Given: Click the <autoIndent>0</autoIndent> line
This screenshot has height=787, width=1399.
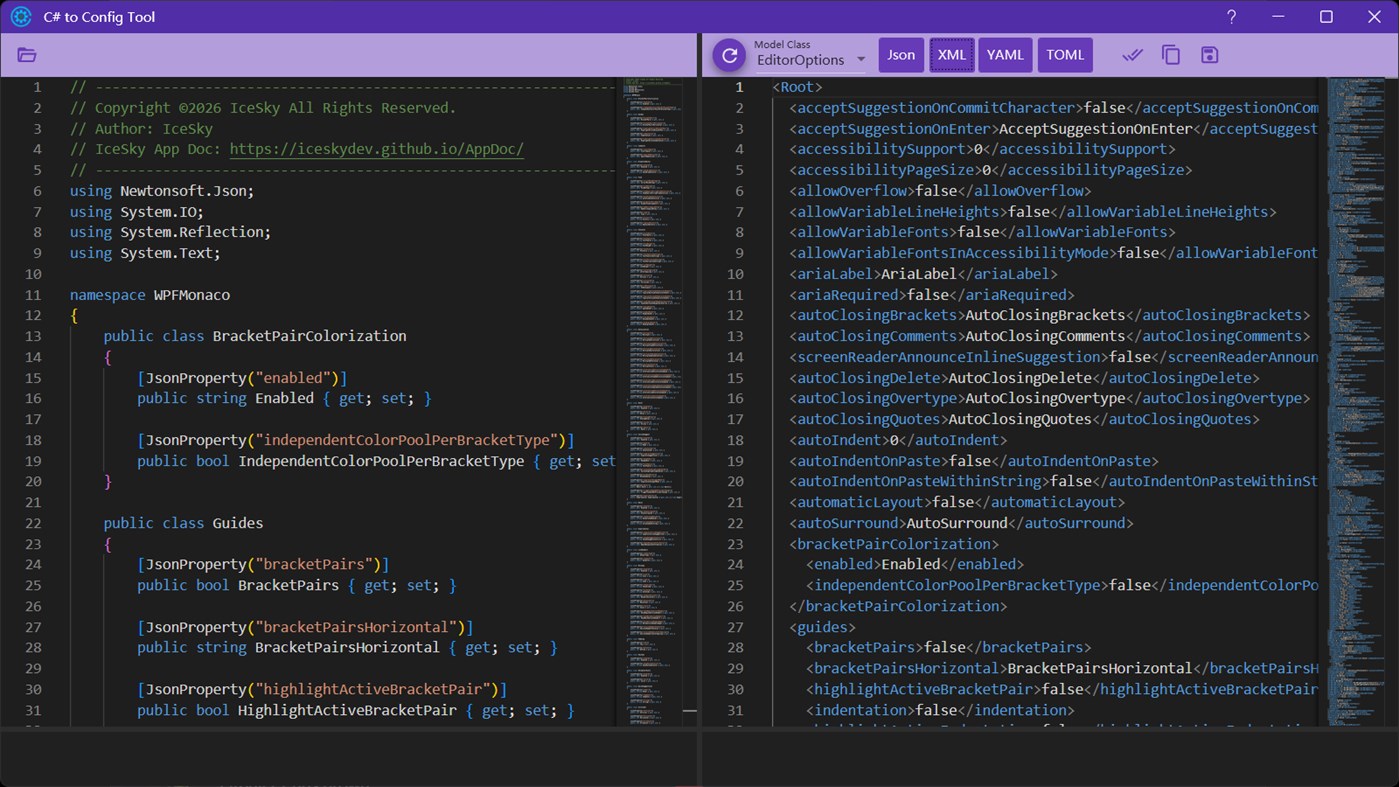Looking at the screenshot, I should click(x=898, y=440).
